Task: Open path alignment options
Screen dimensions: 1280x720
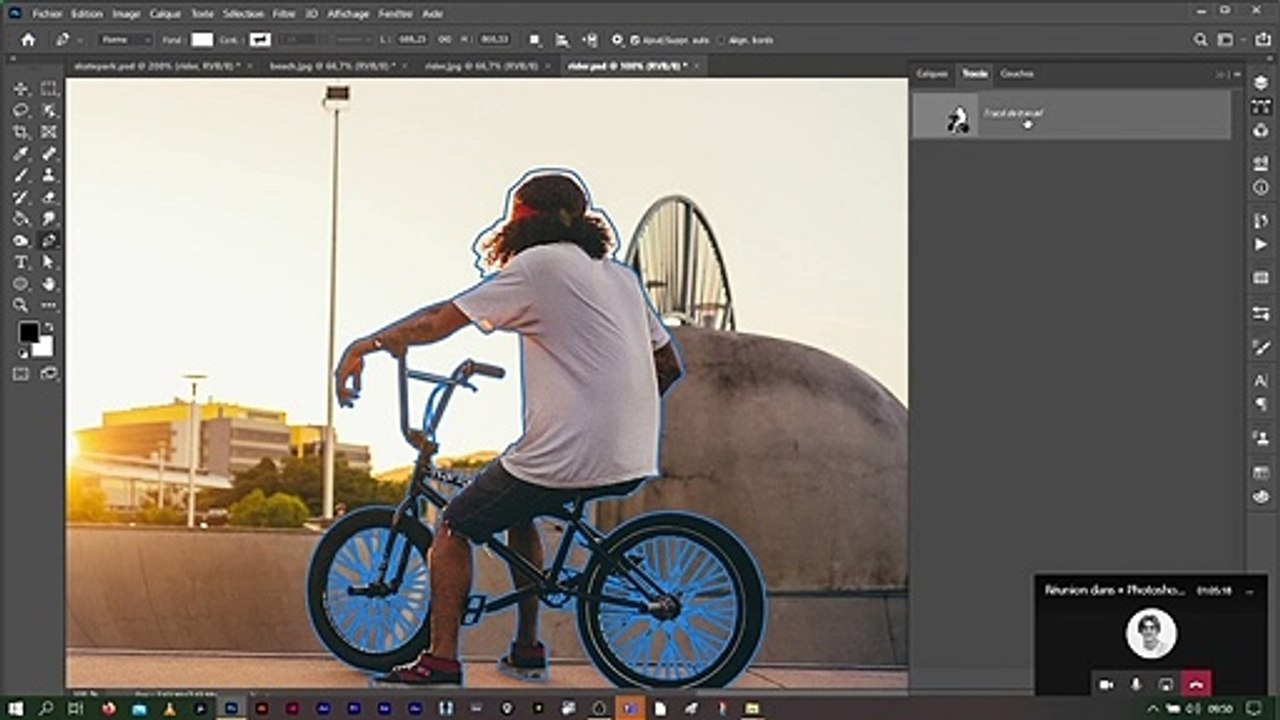Action: pos(563,40)
